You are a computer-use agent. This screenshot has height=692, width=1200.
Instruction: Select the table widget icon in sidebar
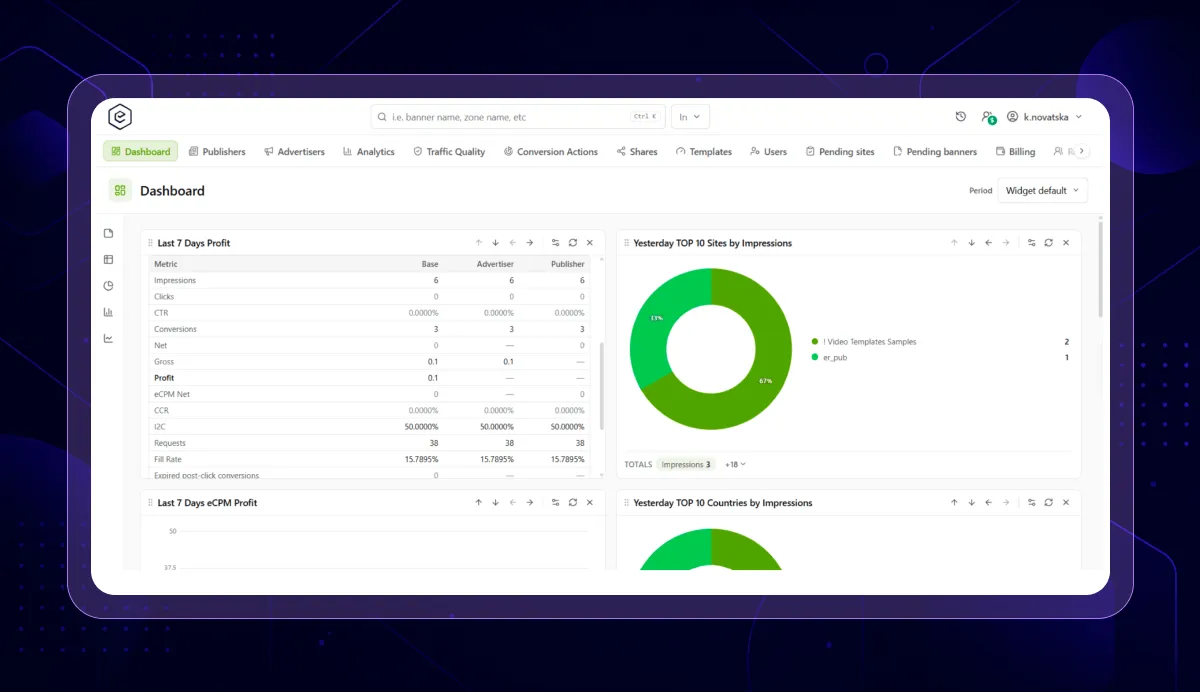(108, 259)
